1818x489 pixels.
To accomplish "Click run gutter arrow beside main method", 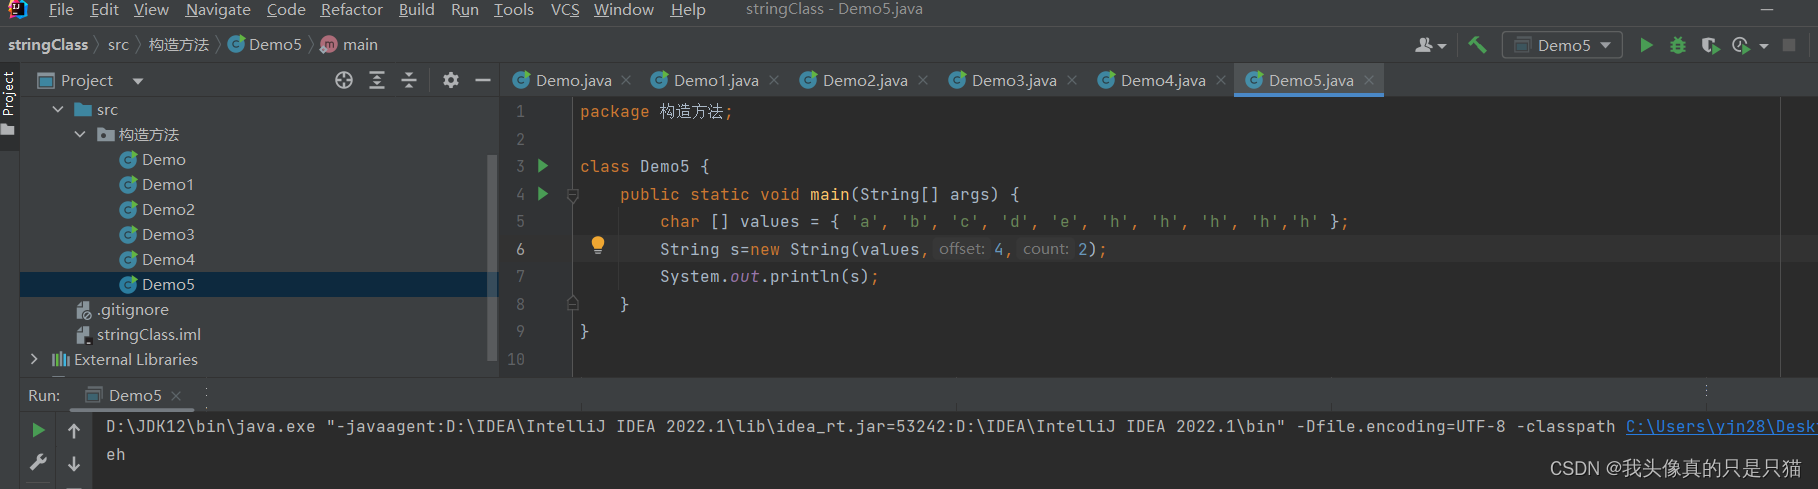I will (543, 194).
